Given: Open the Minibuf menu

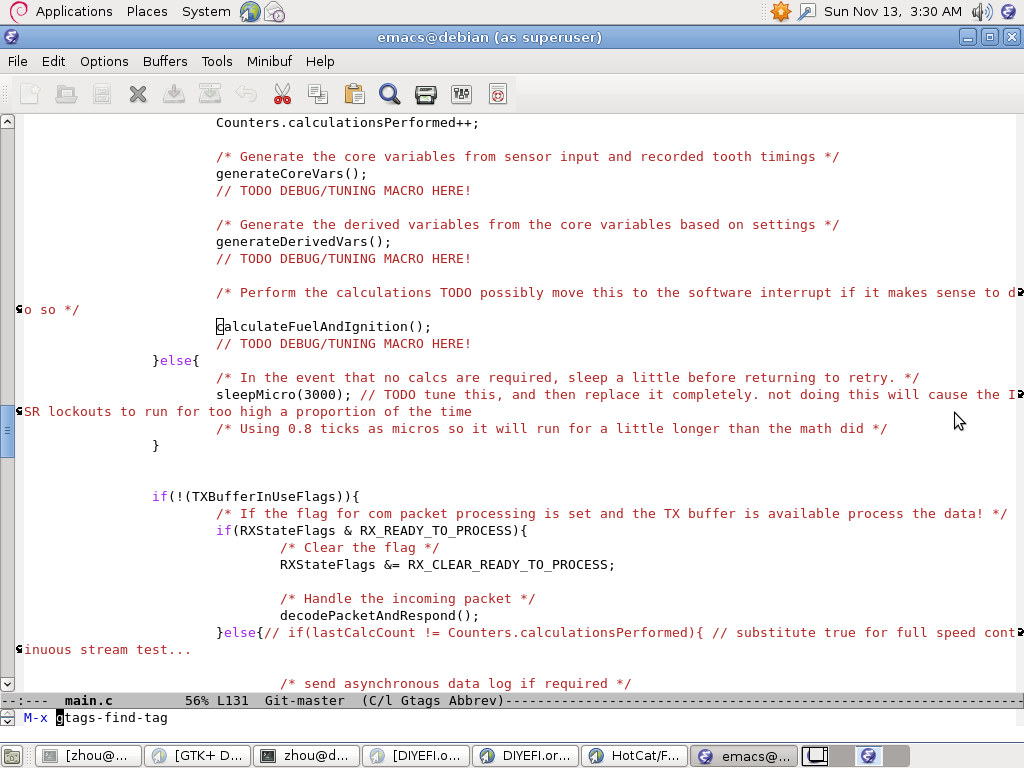Looking at the screenshot, I should tap(269, 61).
